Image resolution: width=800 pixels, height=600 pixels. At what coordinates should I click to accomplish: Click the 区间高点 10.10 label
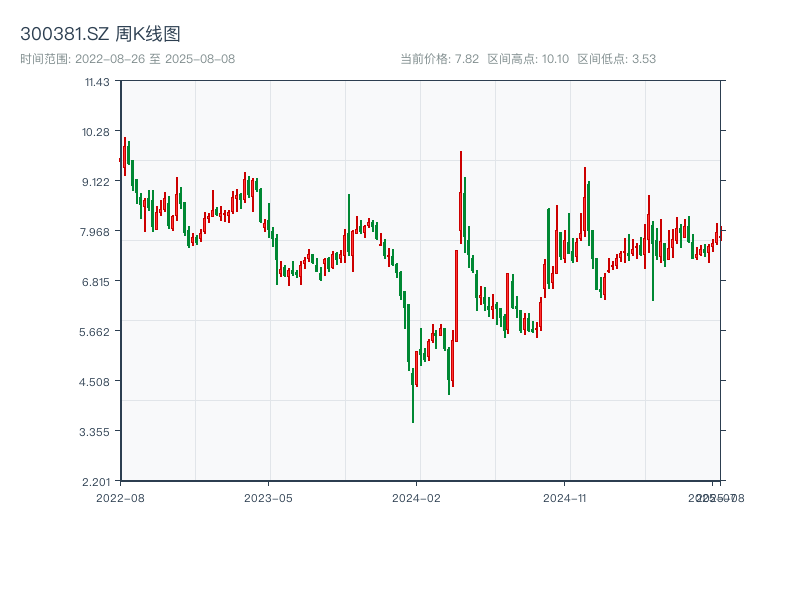pos(528,59)
